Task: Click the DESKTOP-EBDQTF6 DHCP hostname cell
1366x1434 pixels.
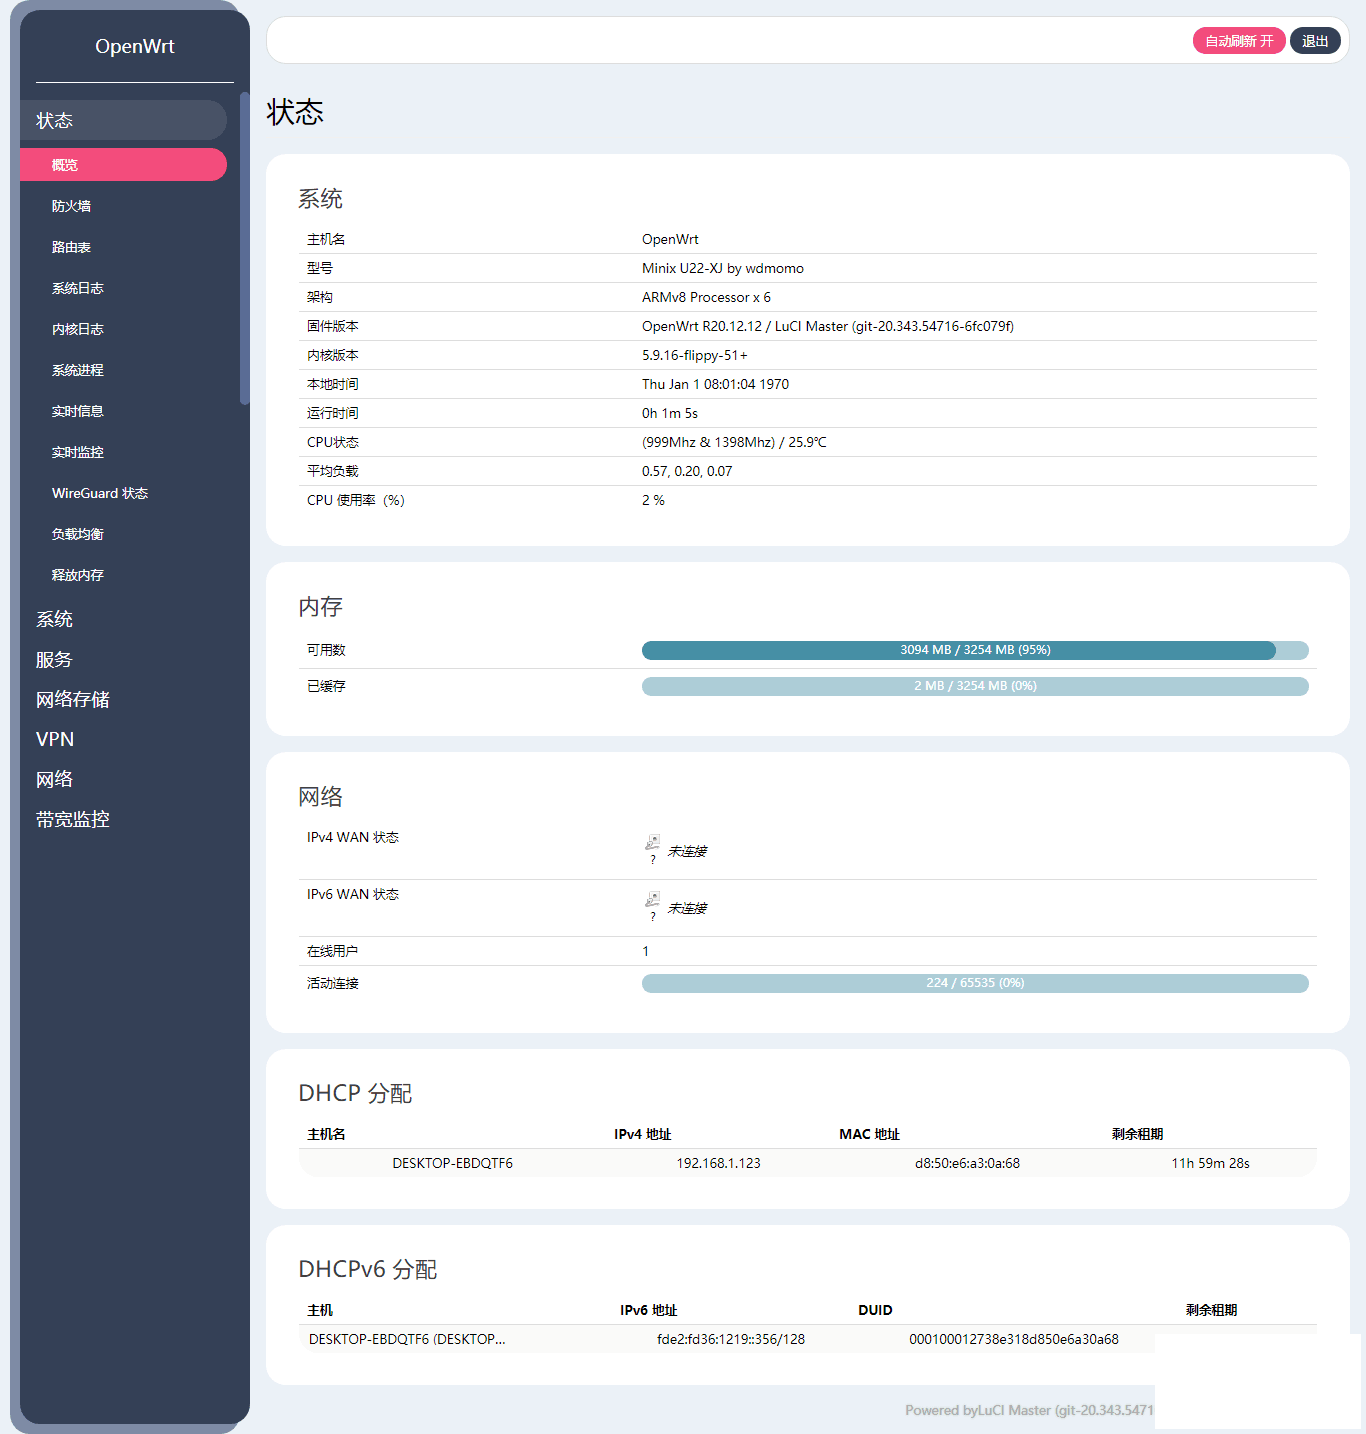Action: 452,1163
